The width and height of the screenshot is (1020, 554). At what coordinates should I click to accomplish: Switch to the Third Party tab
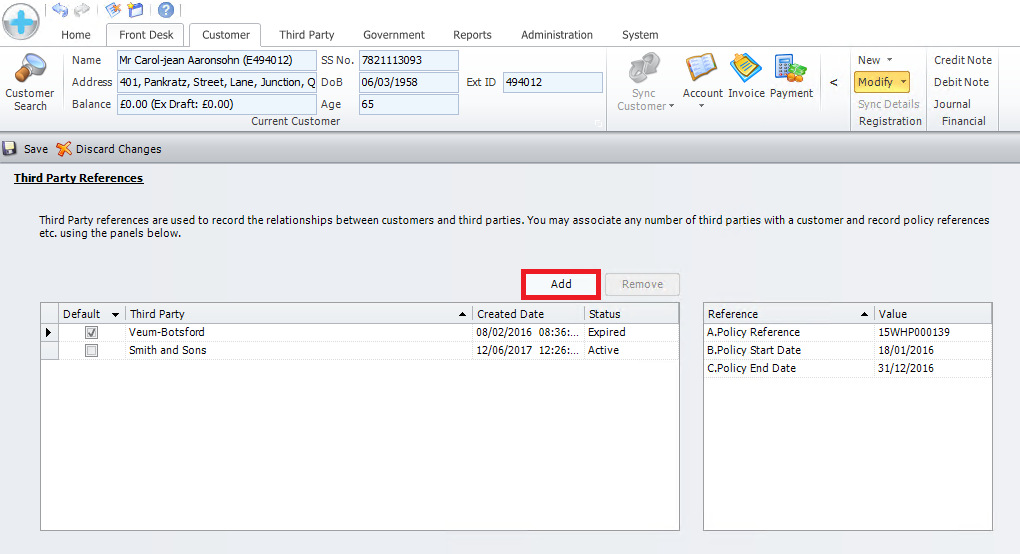coord(307,35)
